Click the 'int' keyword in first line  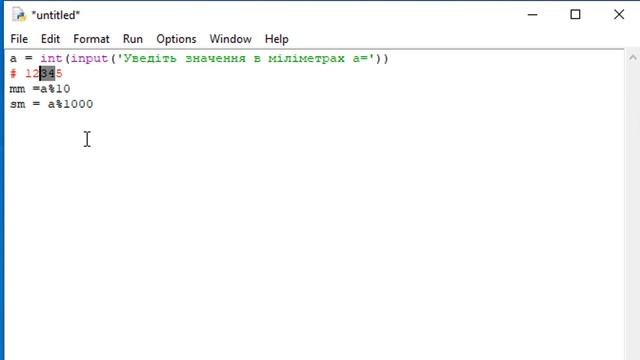51,58
